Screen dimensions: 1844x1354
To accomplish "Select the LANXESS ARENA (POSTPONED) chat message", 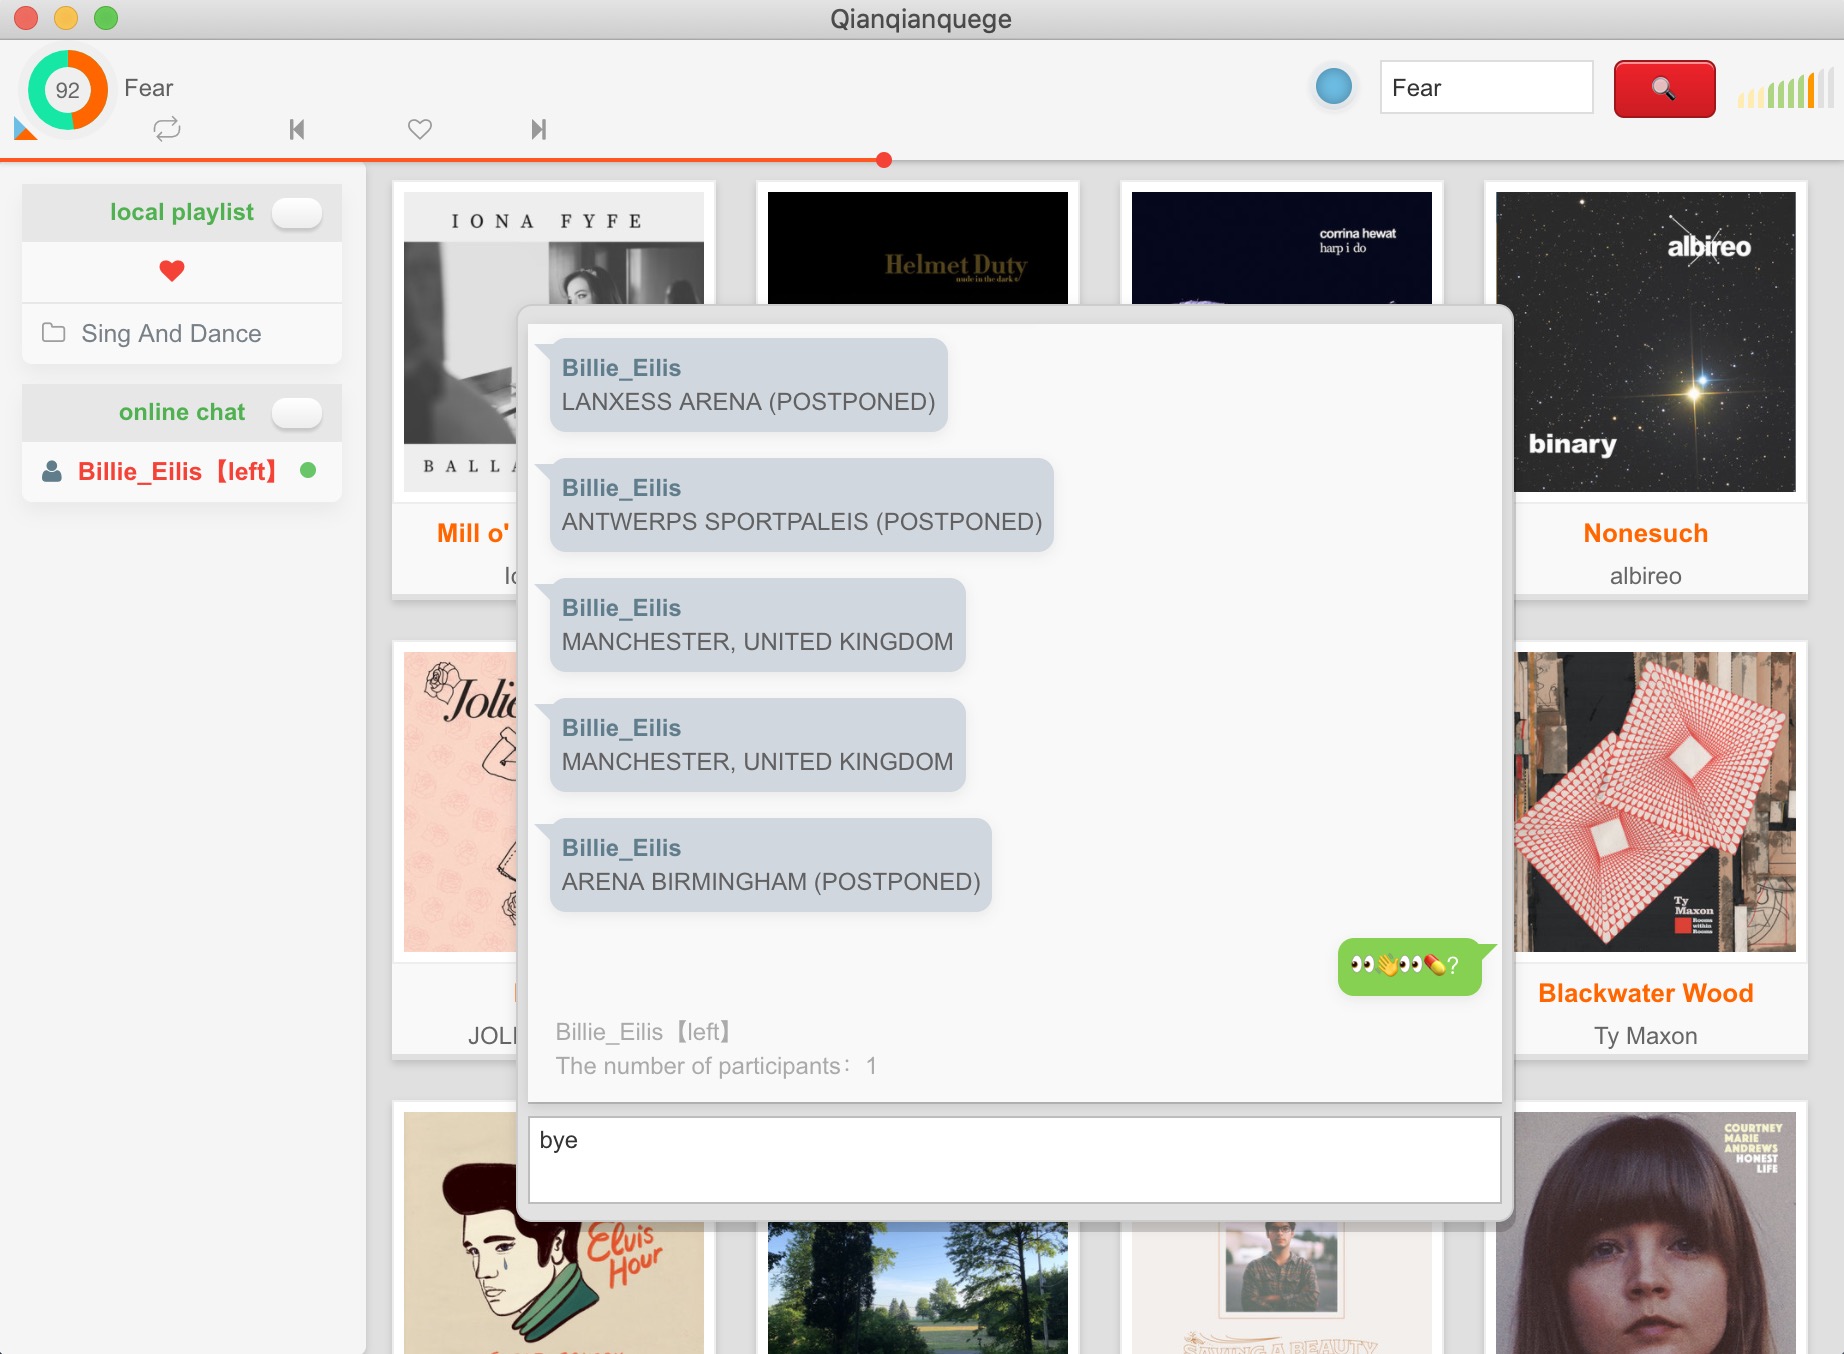I will tap(748, 385).
